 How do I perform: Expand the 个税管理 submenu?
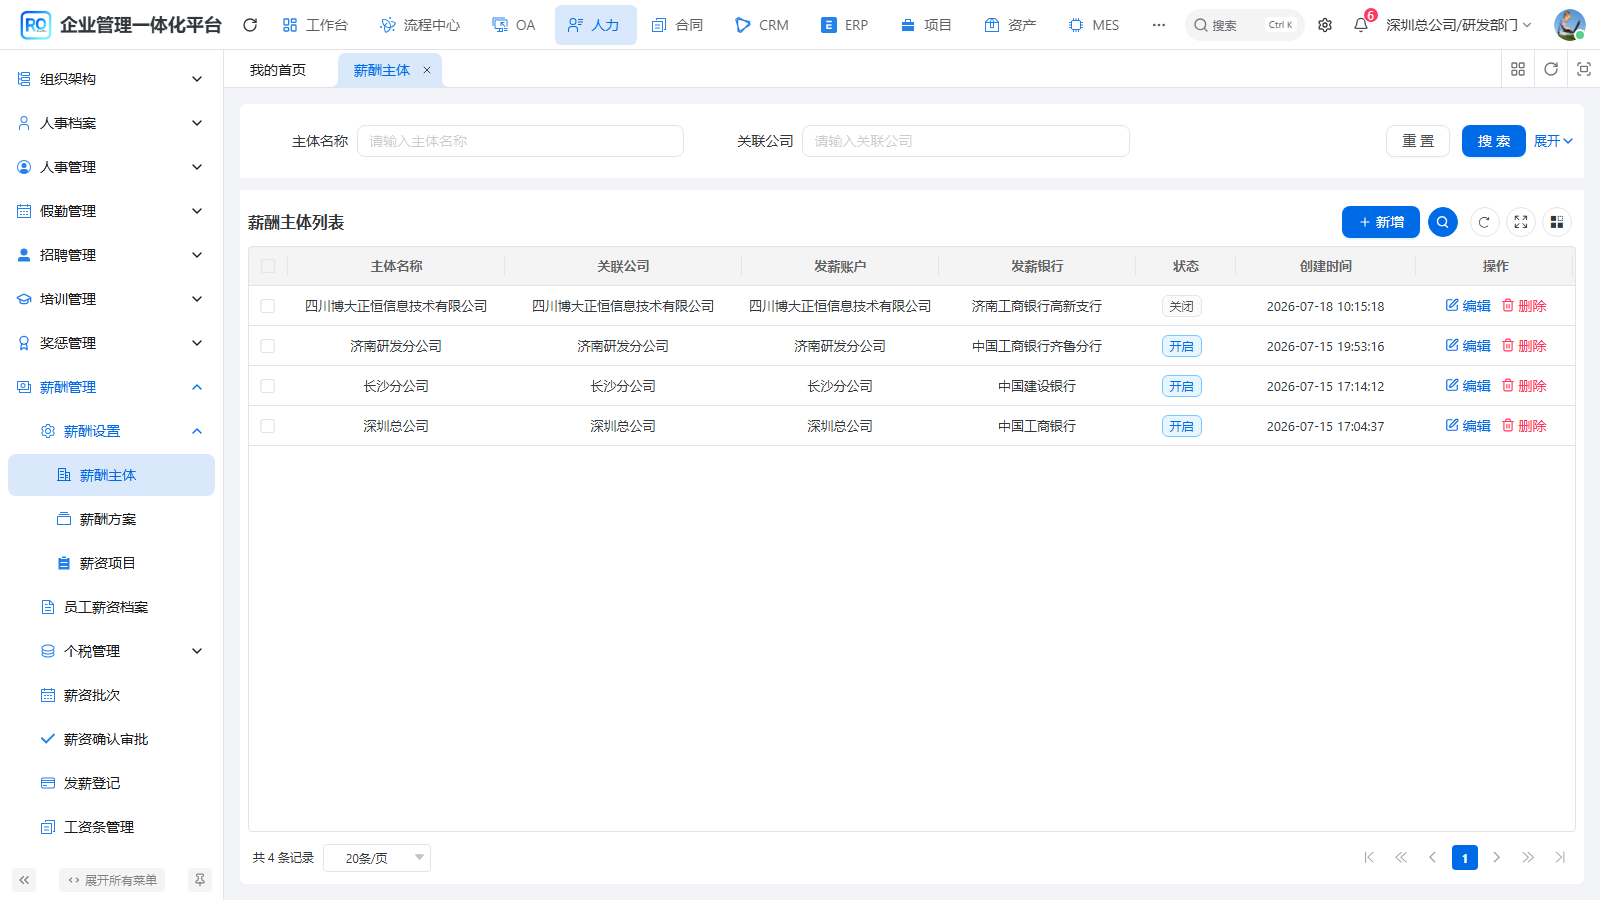pyautogui.click(x=111, y=651)
